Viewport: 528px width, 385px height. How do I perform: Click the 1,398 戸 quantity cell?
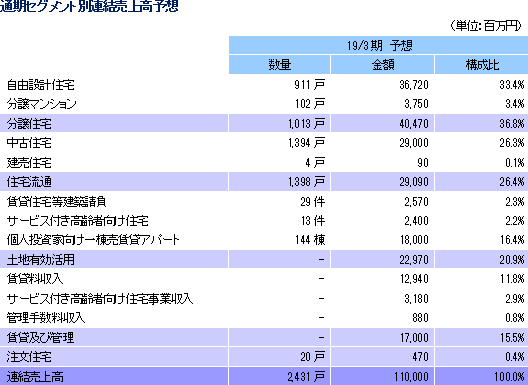(x=306, y=182)
